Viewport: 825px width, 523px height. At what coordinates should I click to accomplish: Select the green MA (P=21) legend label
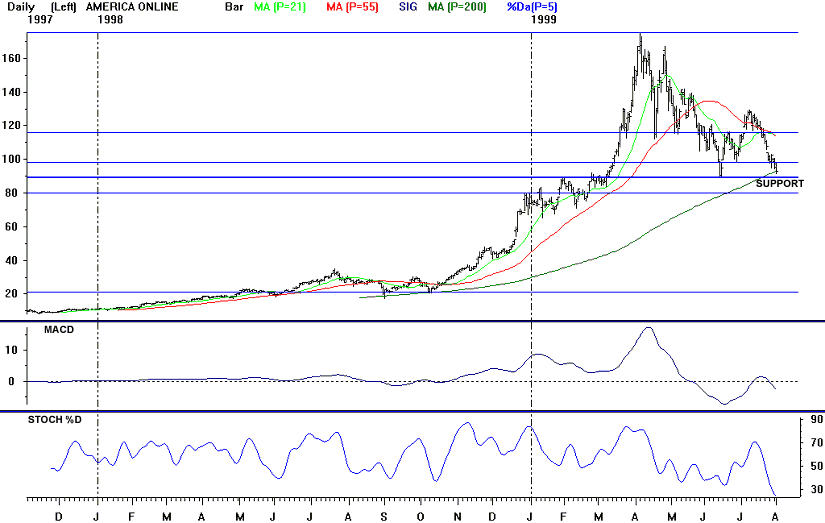click(x=280, y=7)
